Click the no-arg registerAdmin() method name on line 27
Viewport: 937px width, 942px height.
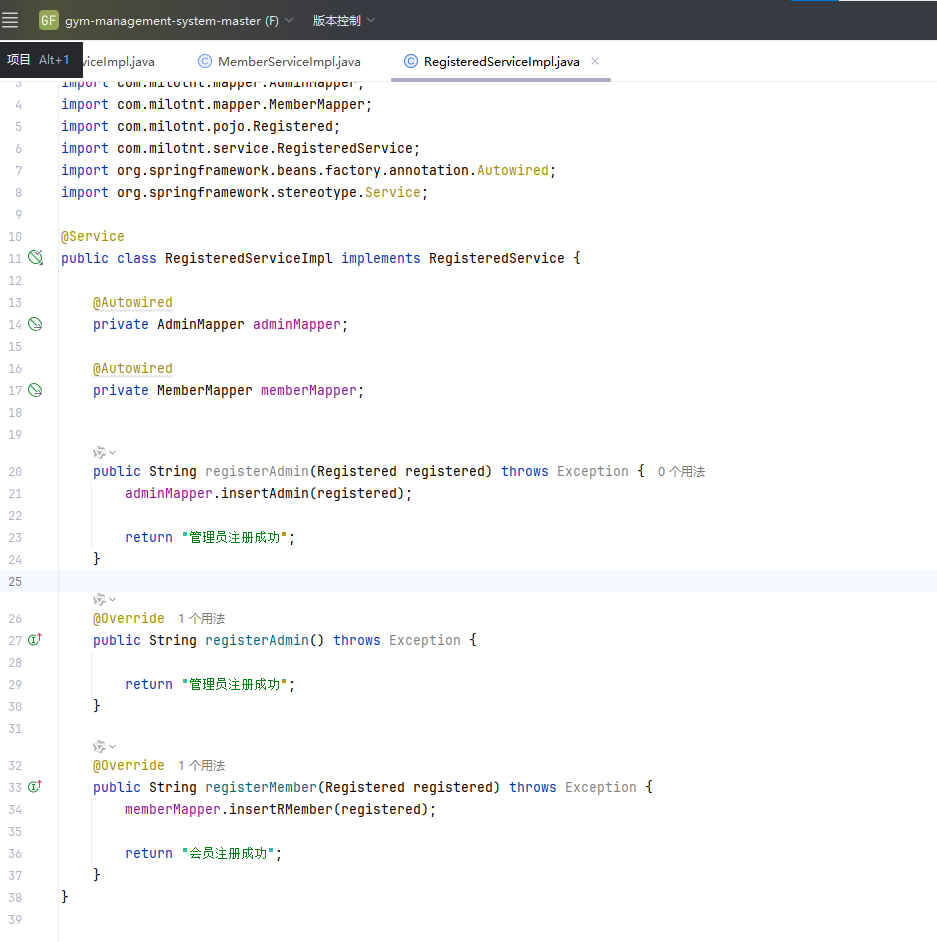click(257, 640)
